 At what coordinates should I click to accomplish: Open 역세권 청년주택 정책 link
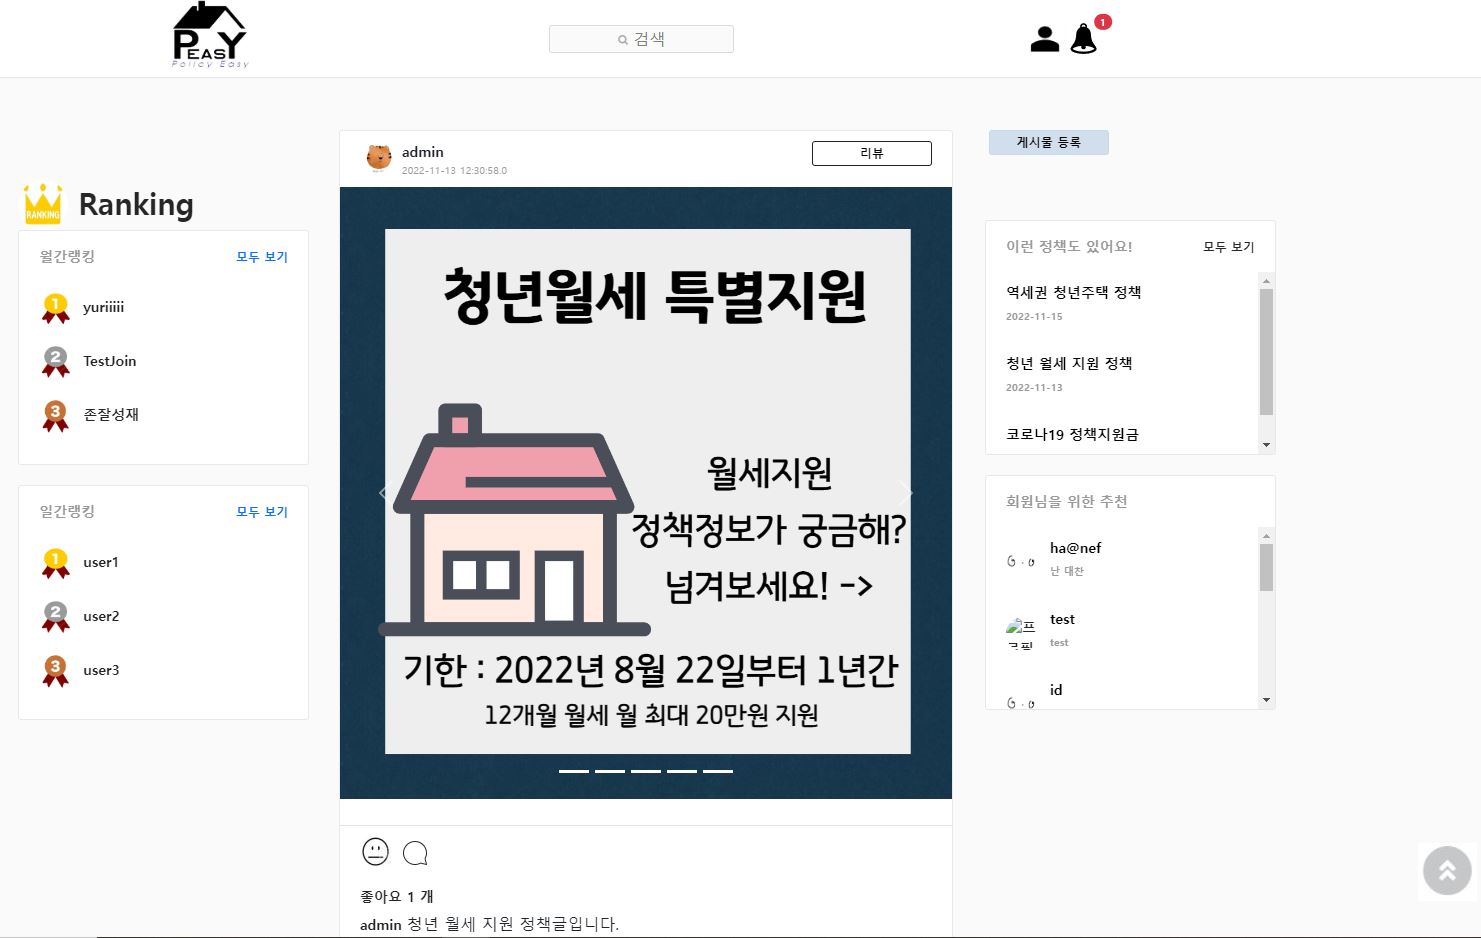[x=1074, y=292]
